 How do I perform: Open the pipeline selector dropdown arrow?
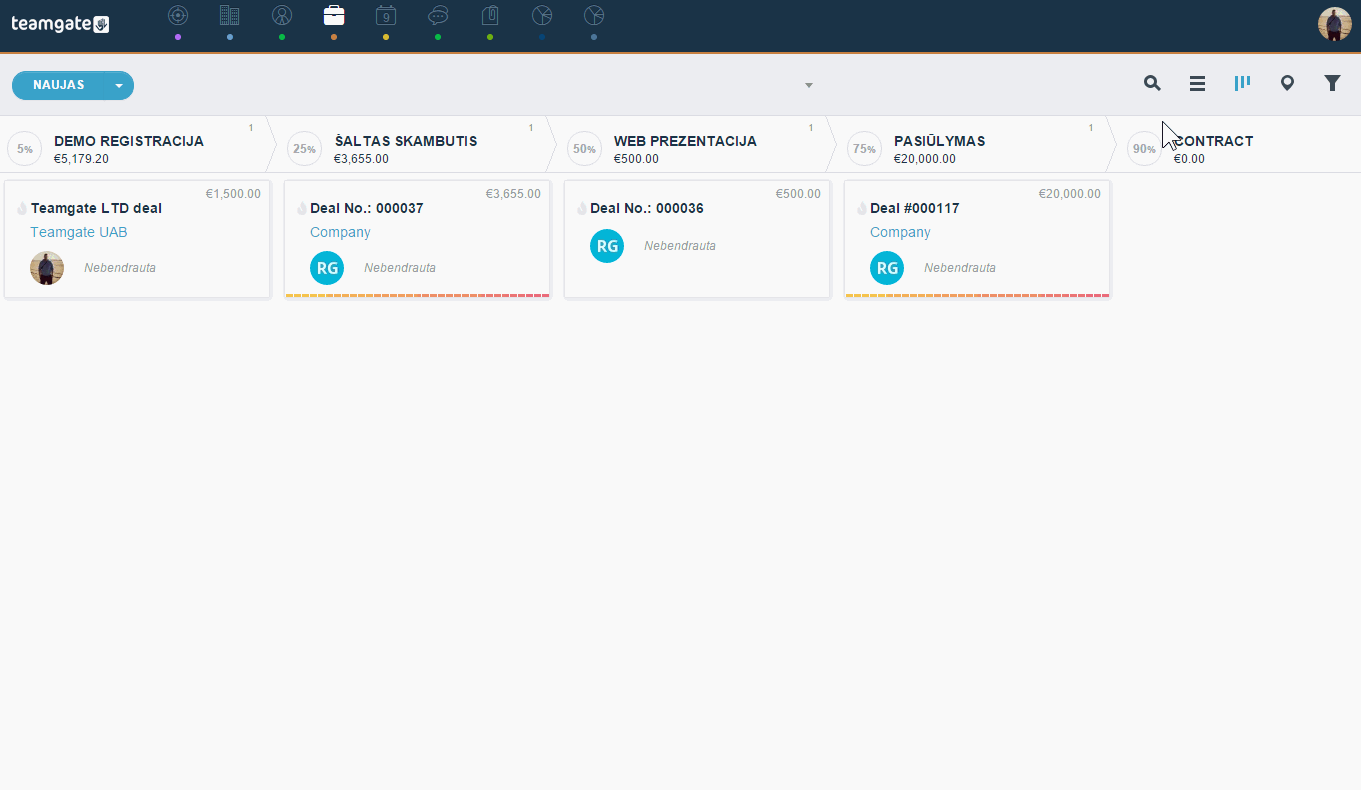pos(809,85)
